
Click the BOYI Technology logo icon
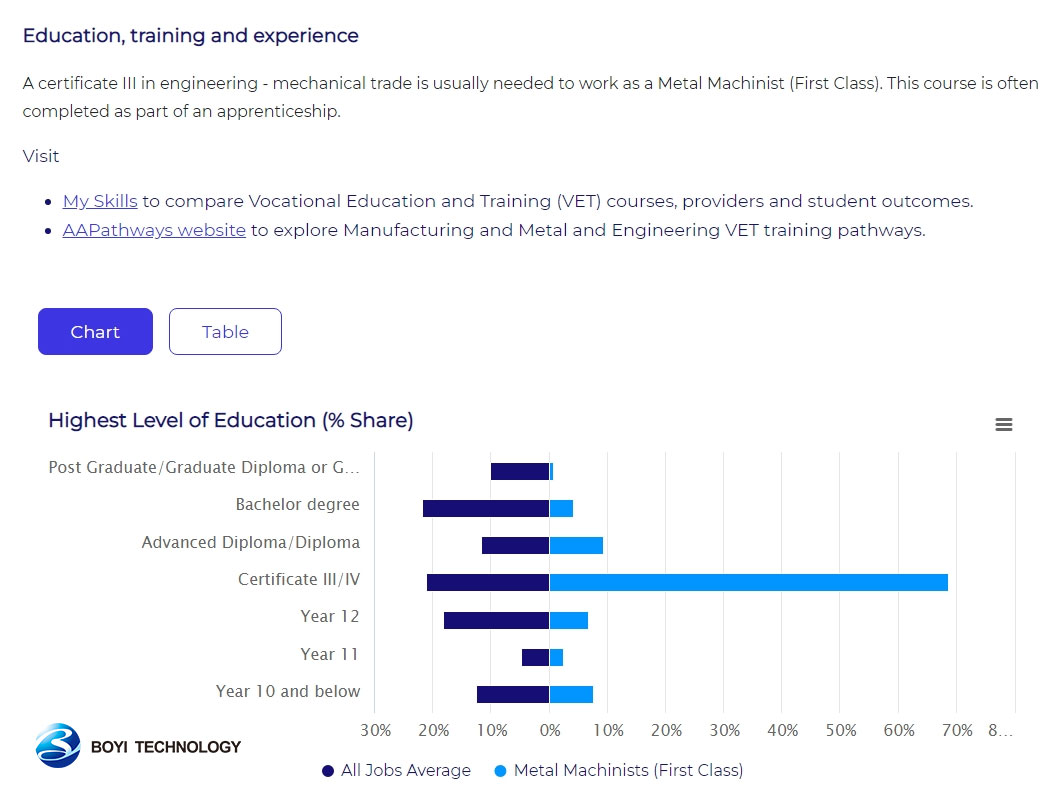[x=58, y=746]
